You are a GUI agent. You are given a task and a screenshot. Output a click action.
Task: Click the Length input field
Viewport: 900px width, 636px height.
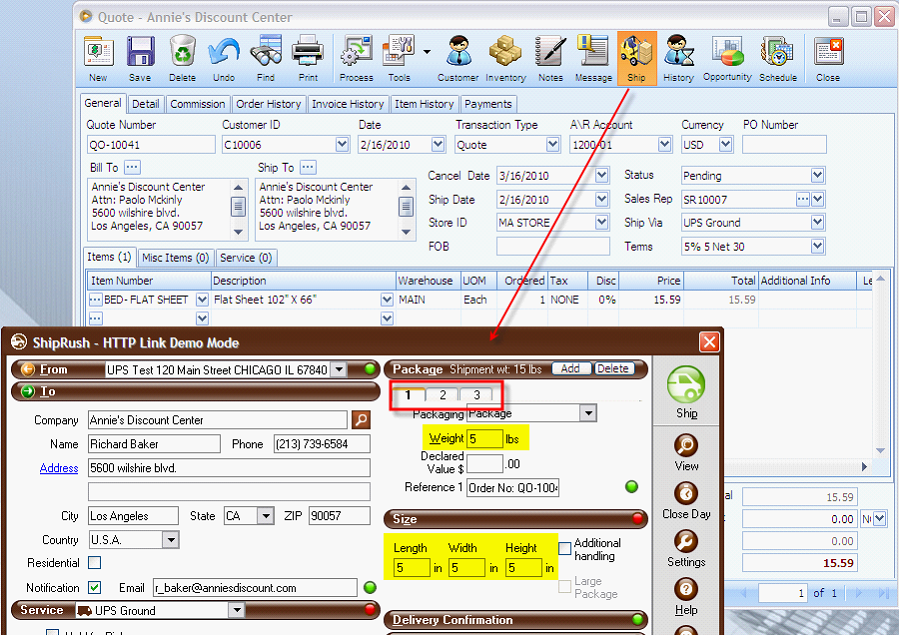[412, 568]
